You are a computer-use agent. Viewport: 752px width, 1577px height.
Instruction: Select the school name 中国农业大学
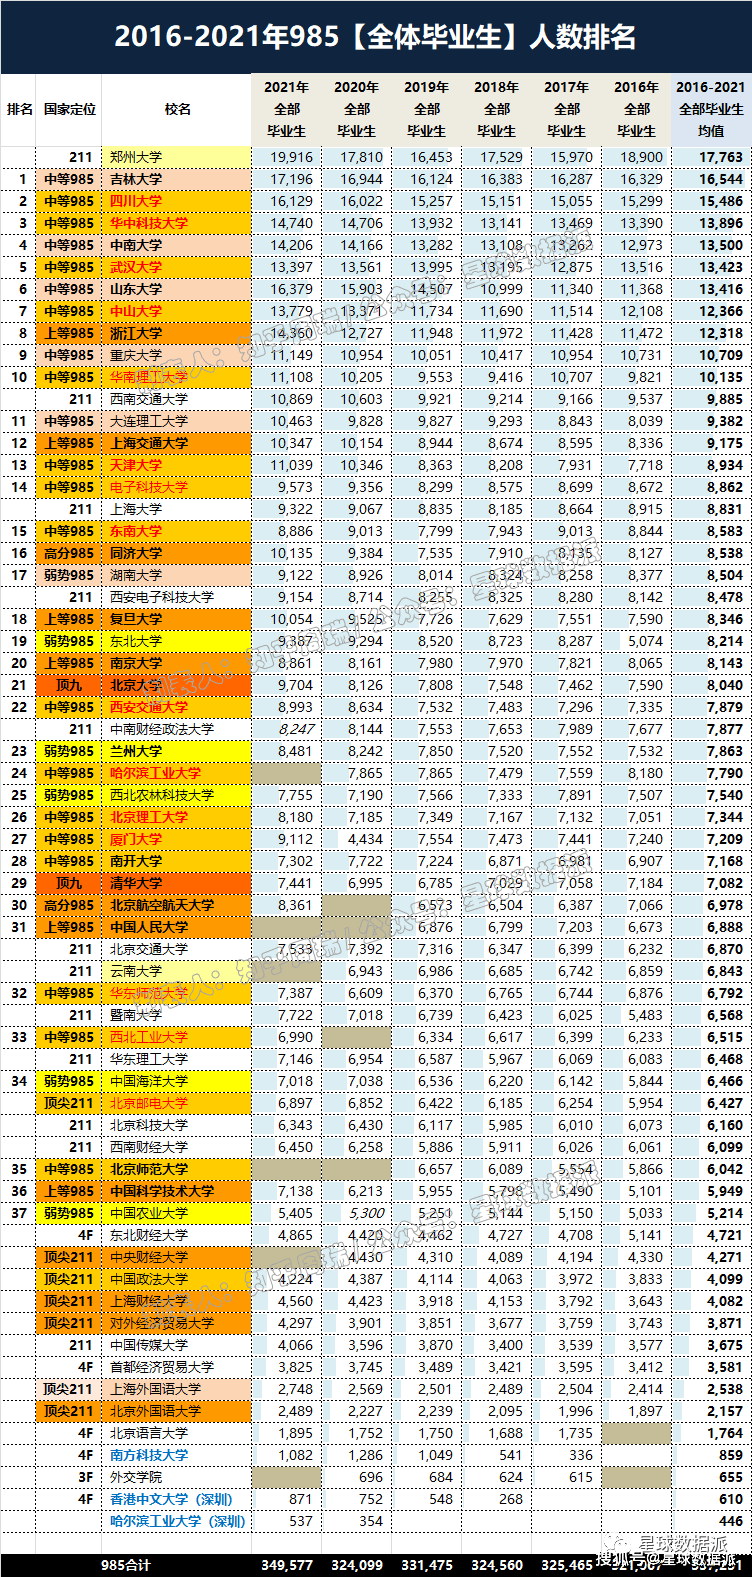pos(149,1213)
